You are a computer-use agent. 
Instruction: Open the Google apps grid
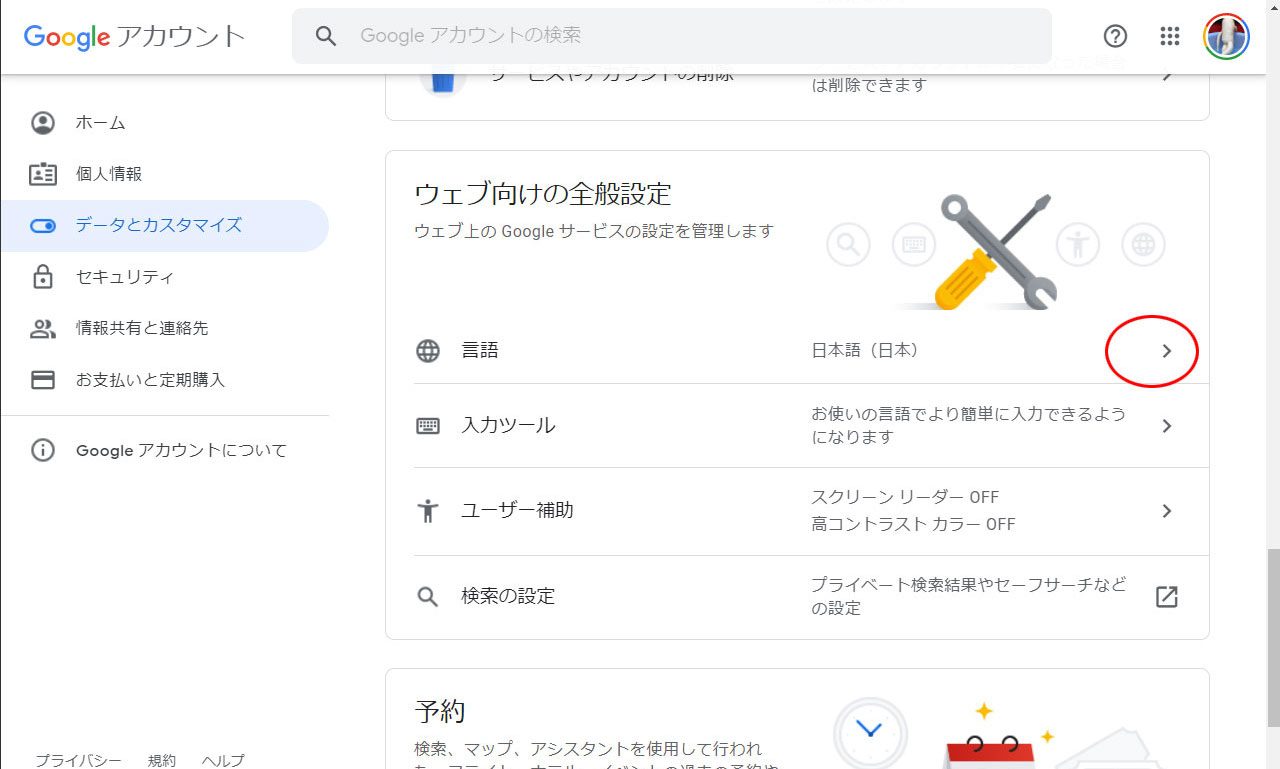pos(1170,36)
